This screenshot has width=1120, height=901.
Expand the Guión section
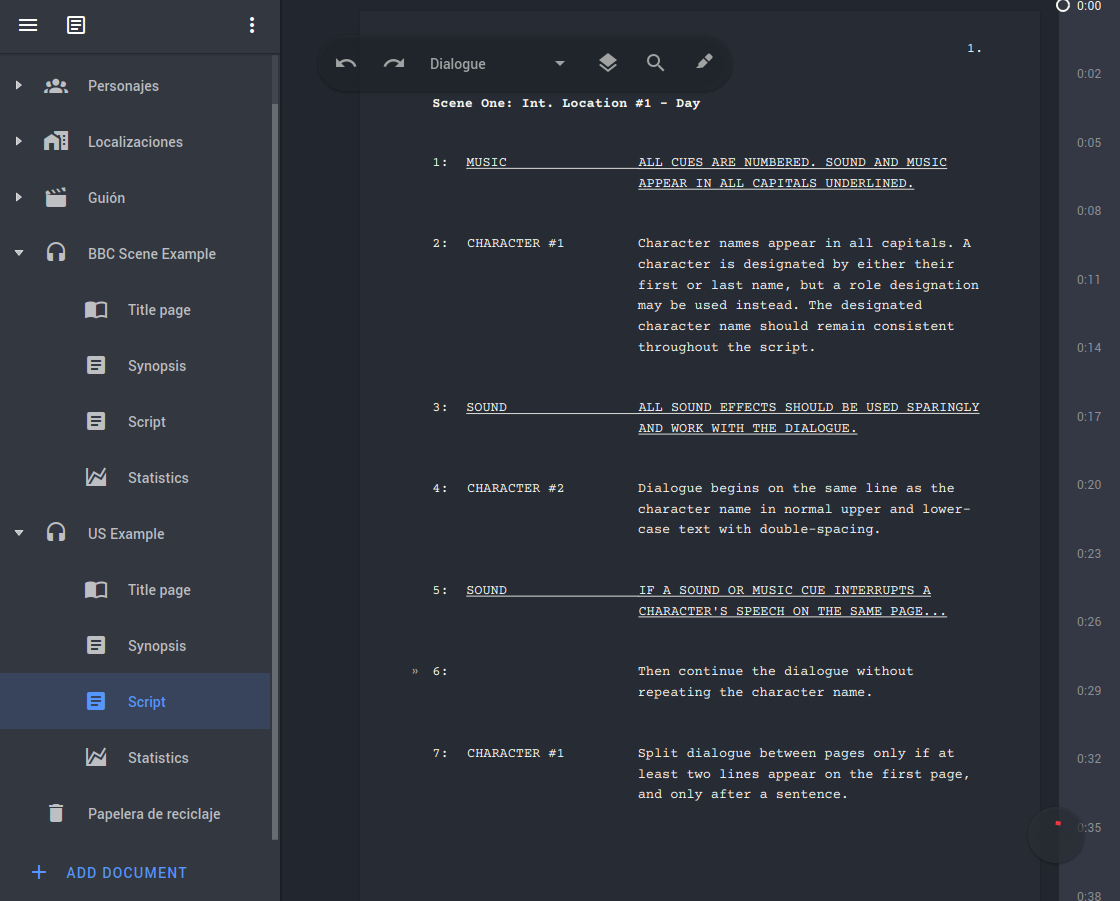point(19,197)
